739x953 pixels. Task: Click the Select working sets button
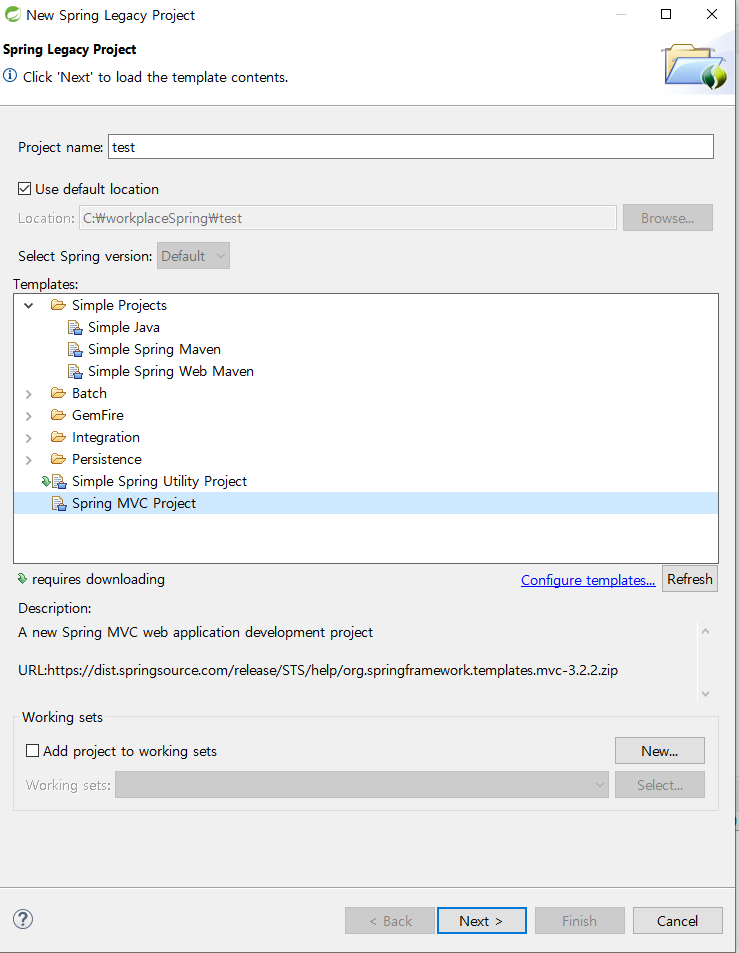point(660,785)
